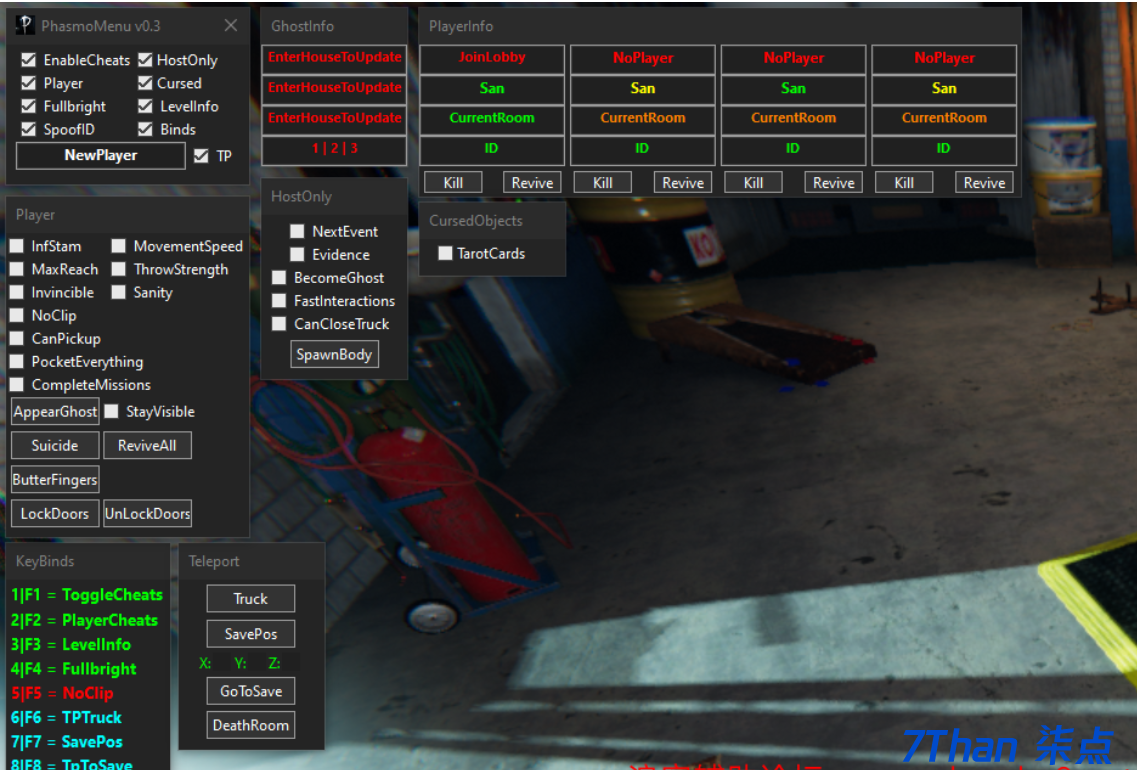Enable the StayVisible checkbox
Screen dimensions: 1137x770
111,411
